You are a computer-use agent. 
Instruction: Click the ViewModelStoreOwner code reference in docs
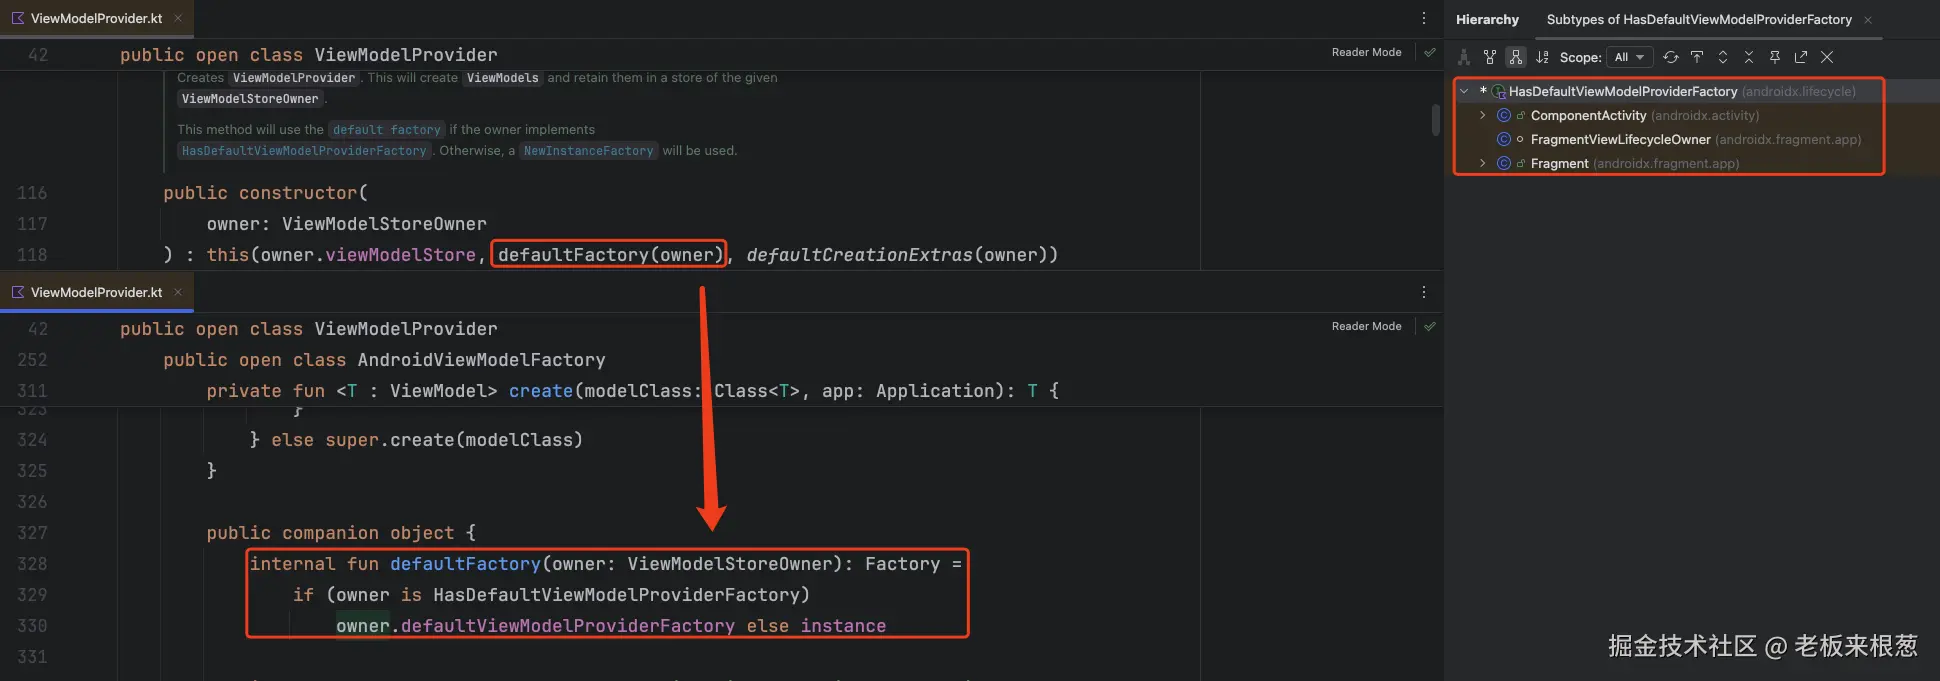coord(250,99)
